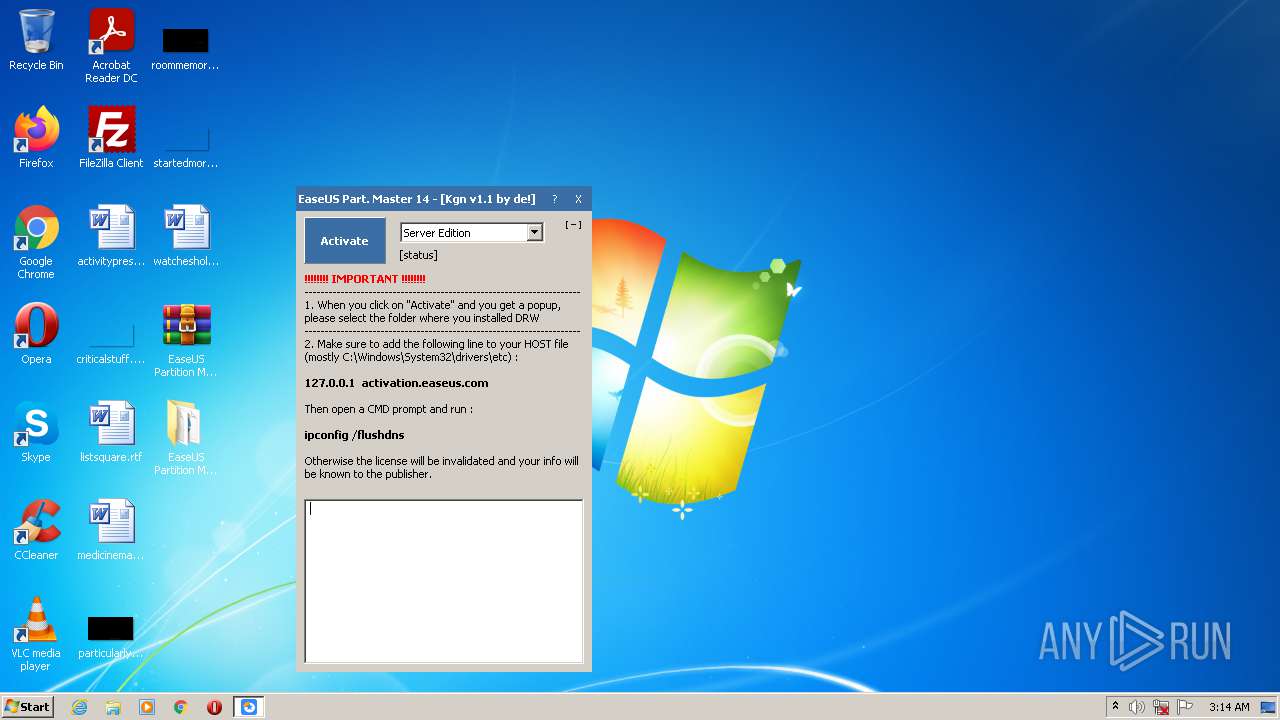Open Acrobat Reader DC desktop icon
The image size is (1280, 720).
pos(111,46)
